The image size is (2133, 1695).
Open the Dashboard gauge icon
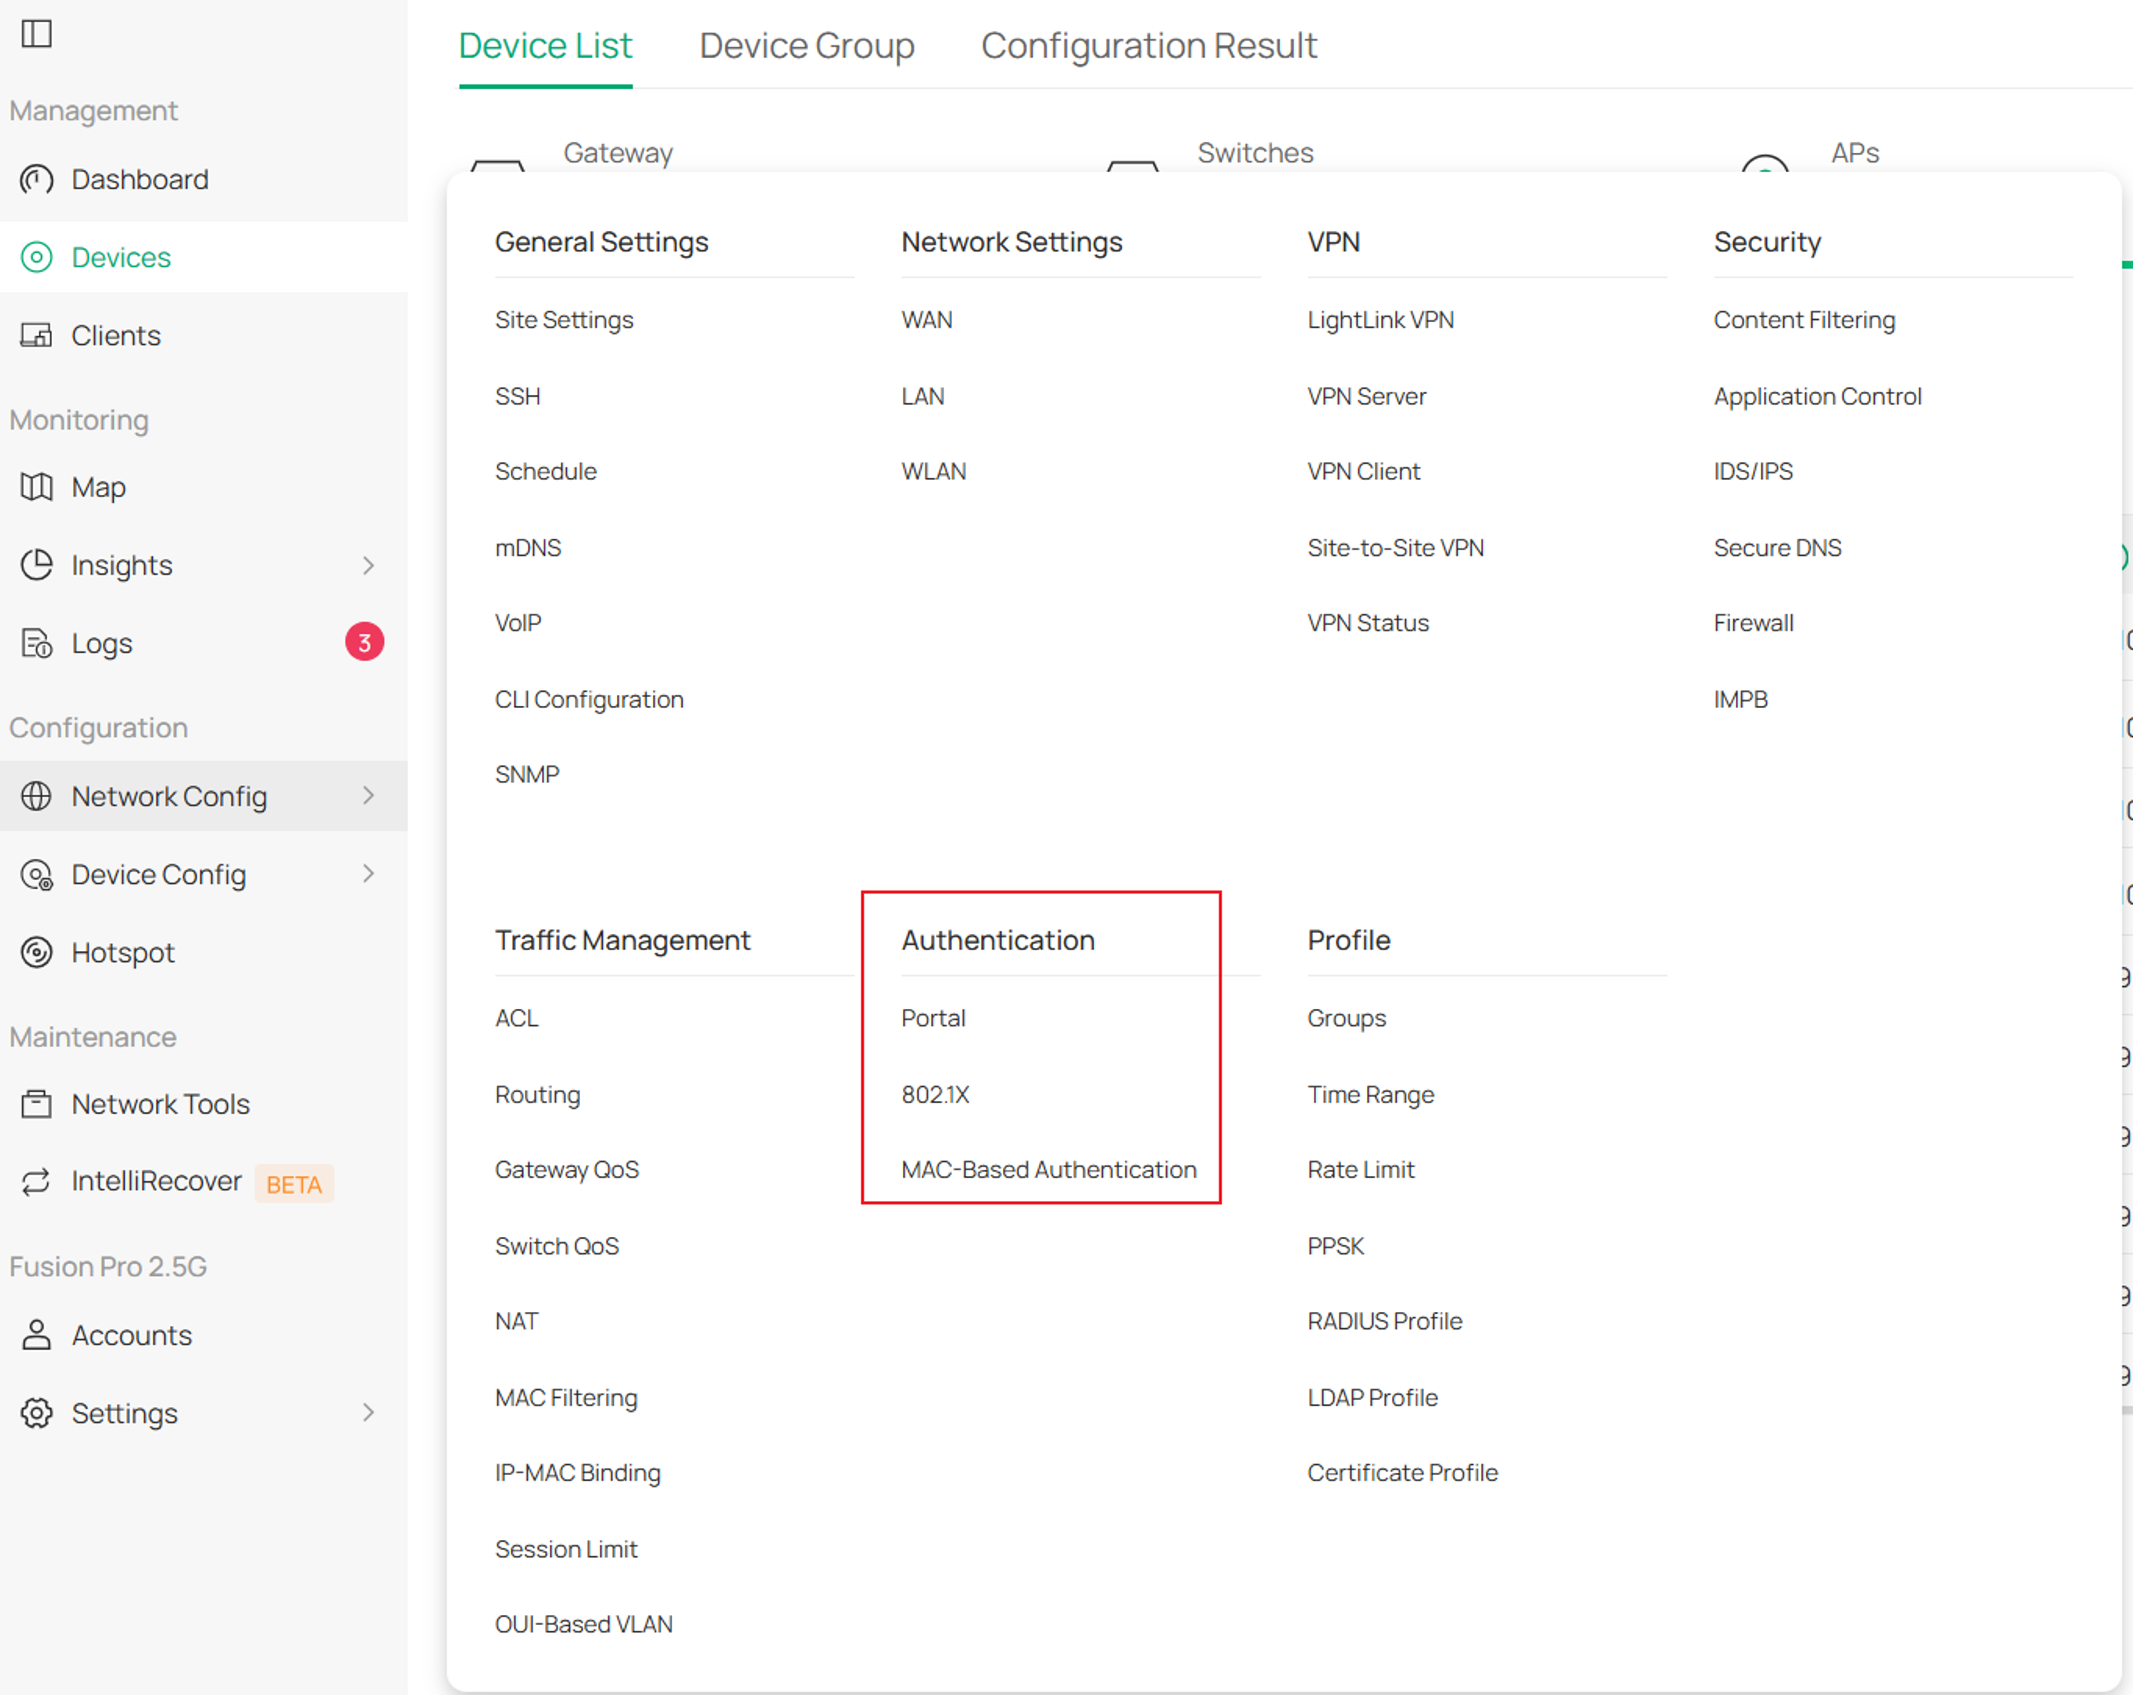[x=37, y=179]
